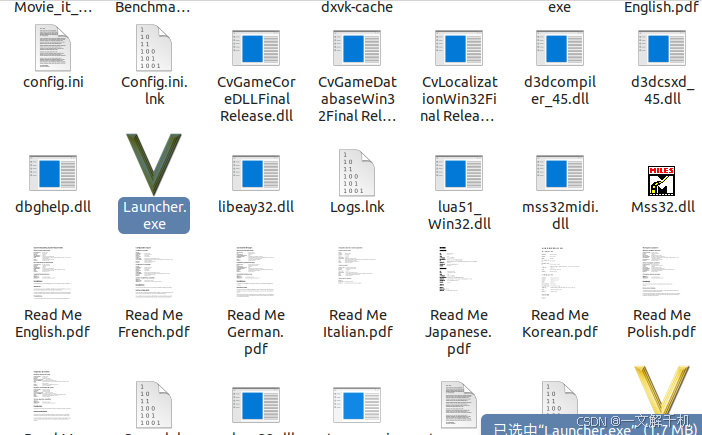This screenshot has height=435, width=702.
Task: Select the d3dcompiler_45.dll file
Action: pyautogui.click(x=560, y=48)
